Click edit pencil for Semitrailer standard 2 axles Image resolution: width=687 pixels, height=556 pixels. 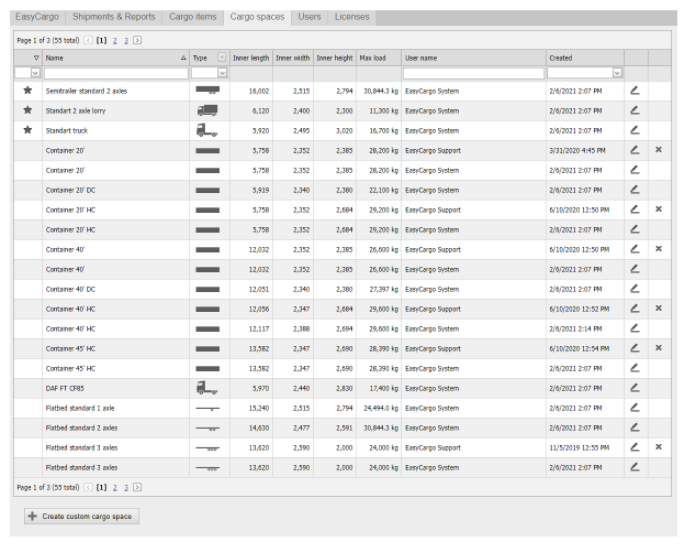(634, 91)
